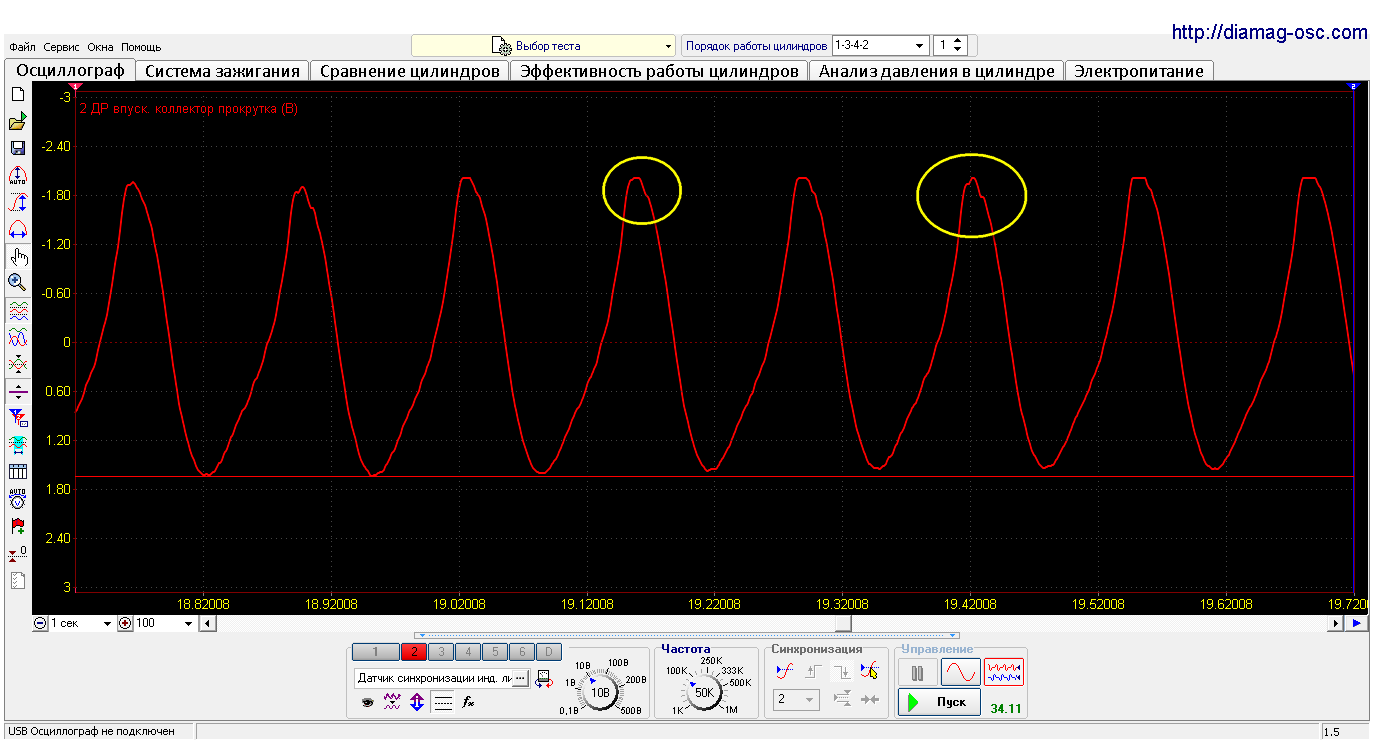The height and width of the screenshot is (744, 1382).
Task: Open the checklist notes icon
Action: click(x=17, y=579)
